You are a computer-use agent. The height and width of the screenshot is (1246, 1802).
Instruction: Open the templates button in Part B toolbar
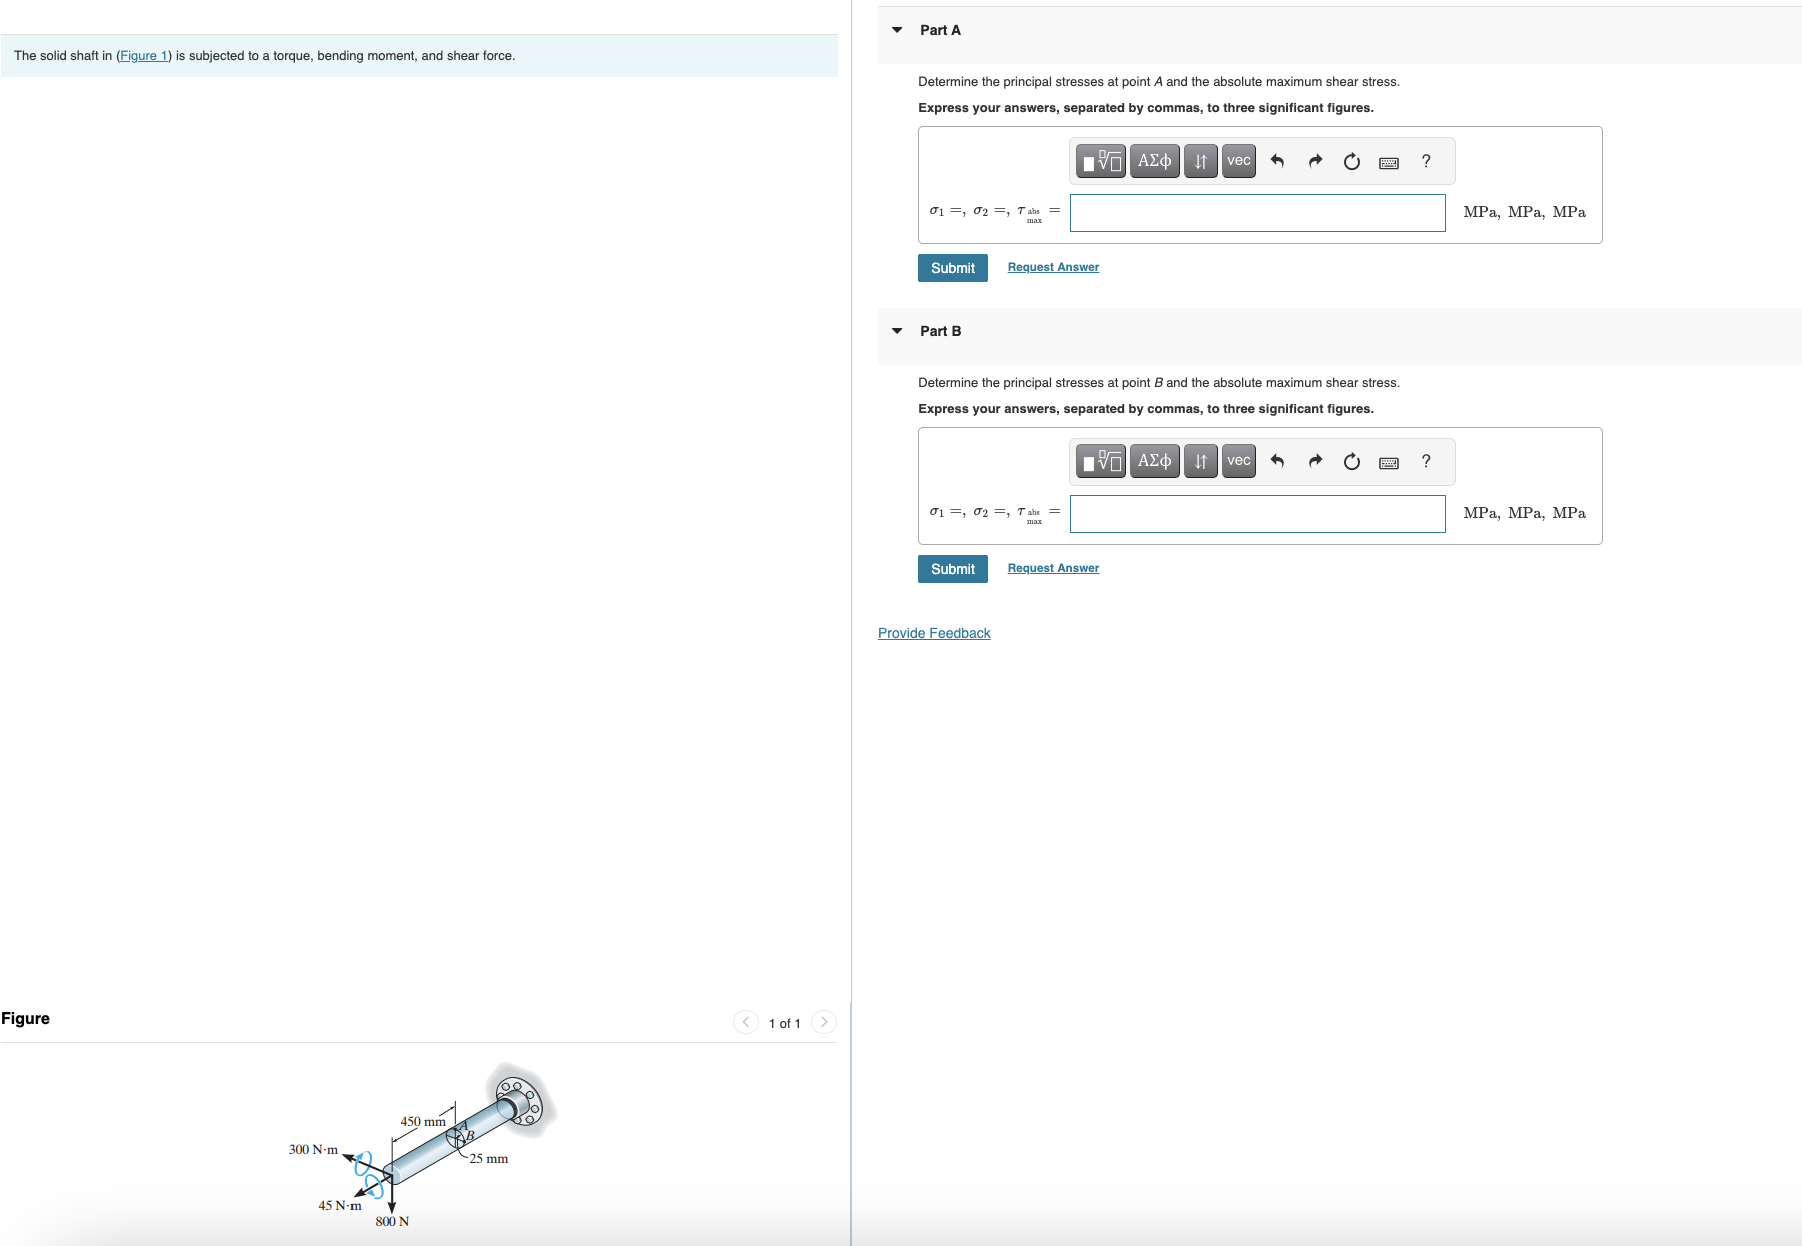(x=1101, y=461)
